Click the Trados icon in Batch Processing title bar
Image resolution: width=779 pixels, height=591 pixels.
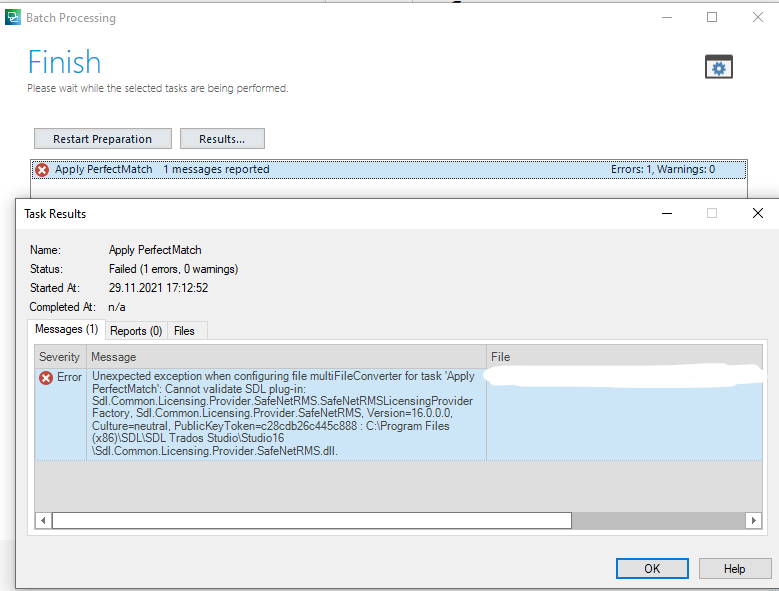12,17
